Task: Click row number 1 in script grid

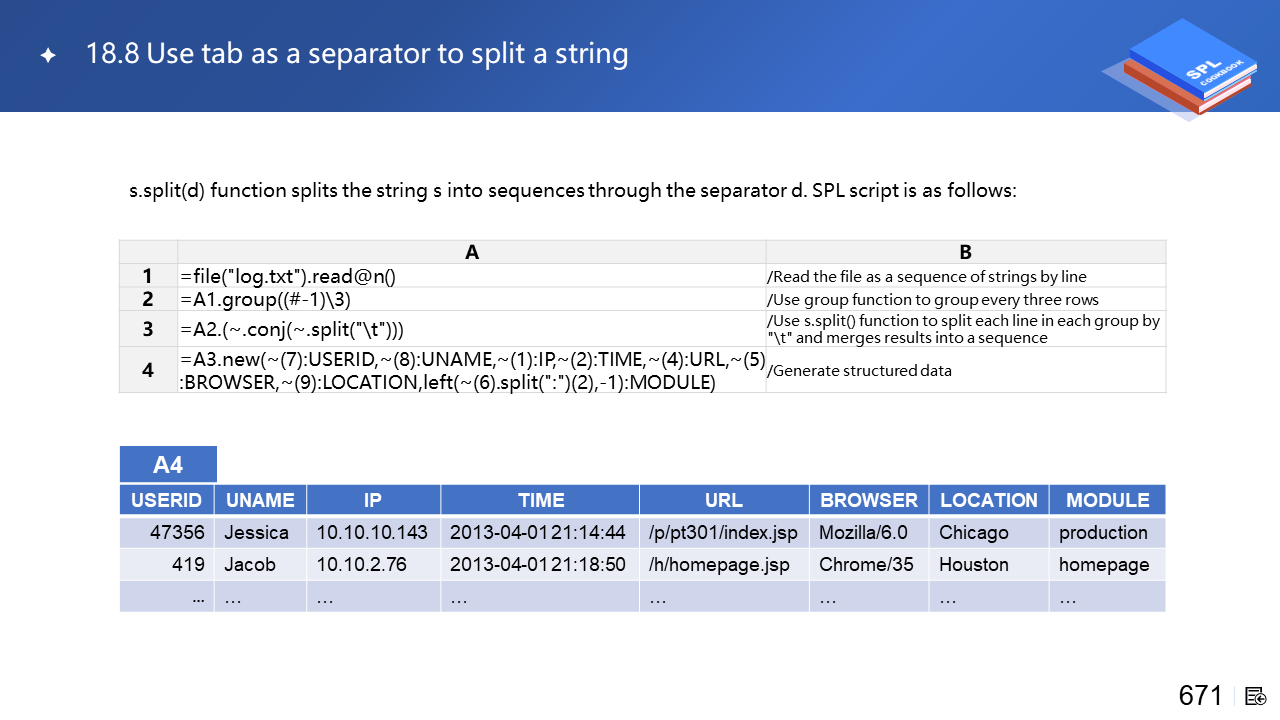Action: point(148,276)
